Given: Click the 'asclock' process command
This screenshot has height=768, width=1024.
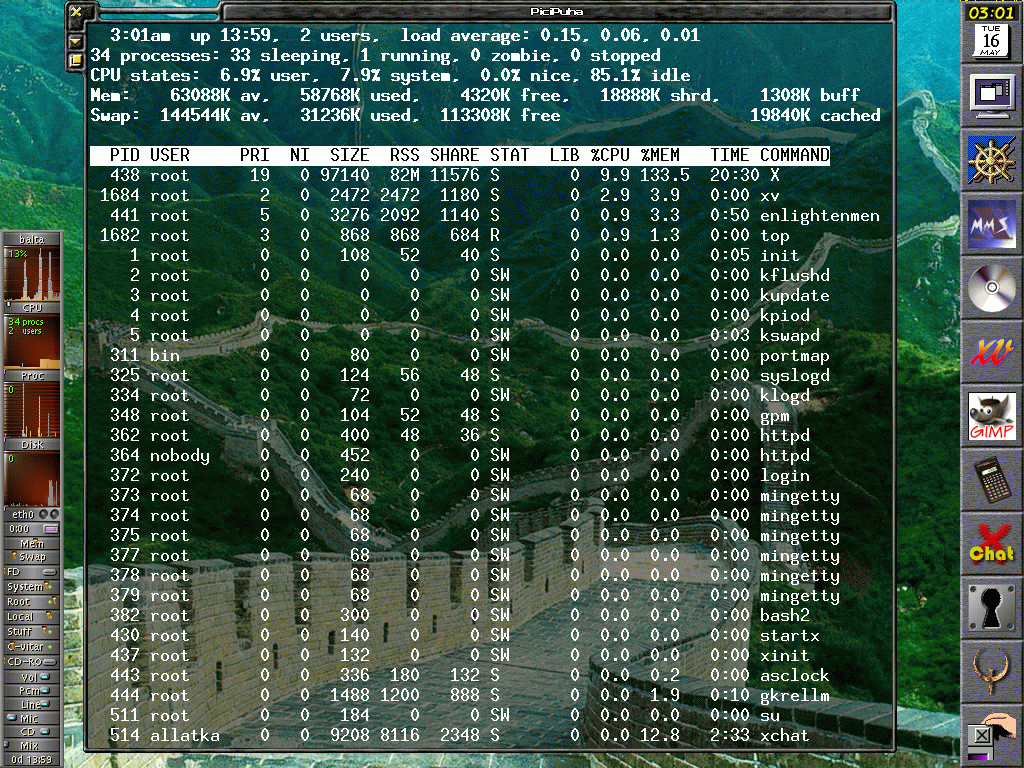Looking at the screenshot, I should pos(795,675).
